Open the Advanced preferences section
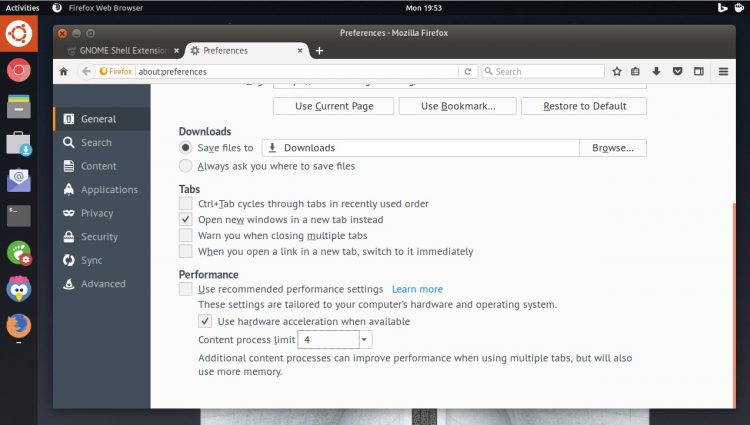The height and width of the screenshot is (425, 750). (102, 284)
